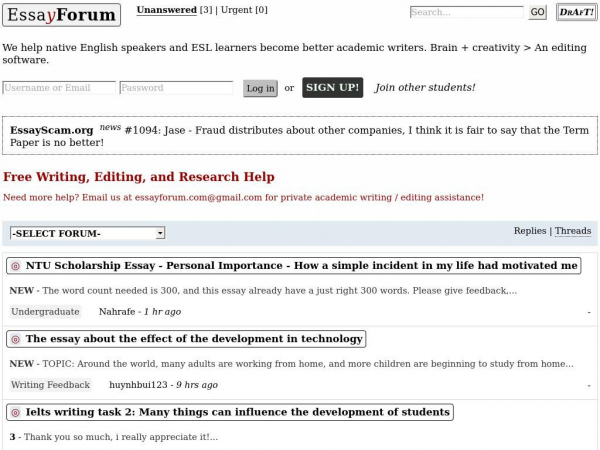Image resolution: width=600 pixels, height=450 pixels.
Task: Select the Undergraduate category tag
Action: click(x=45, y=312)
